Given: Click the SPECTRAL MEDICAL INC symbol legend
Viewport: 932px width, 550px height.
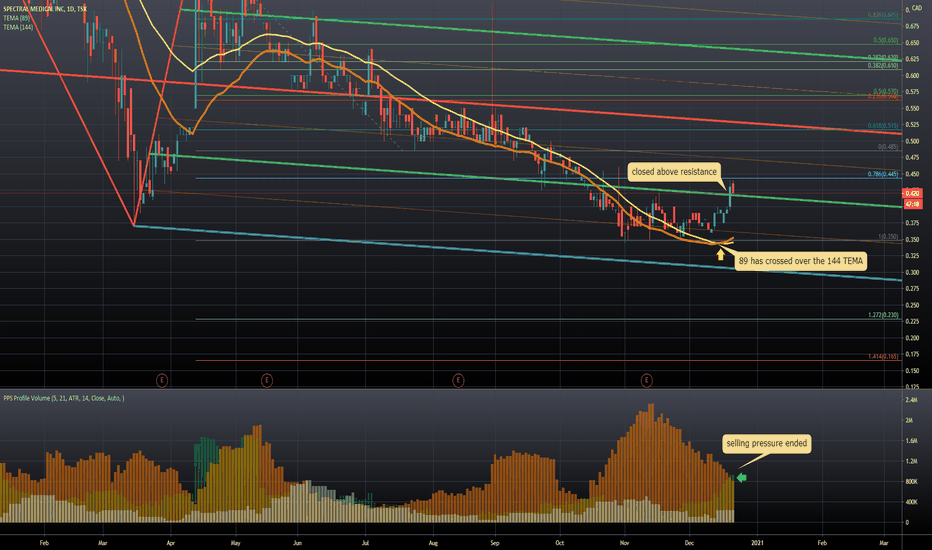Looking at the screenshot, I should 45,9.
